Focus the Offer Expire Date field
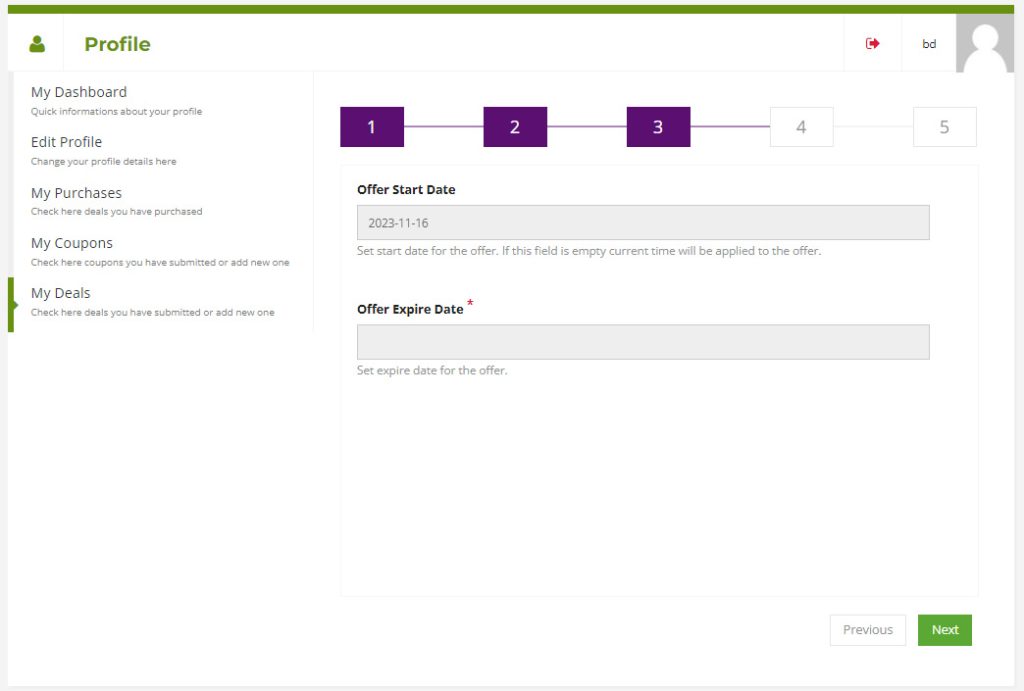1024x691 pixels. click(x=643, y=342)
